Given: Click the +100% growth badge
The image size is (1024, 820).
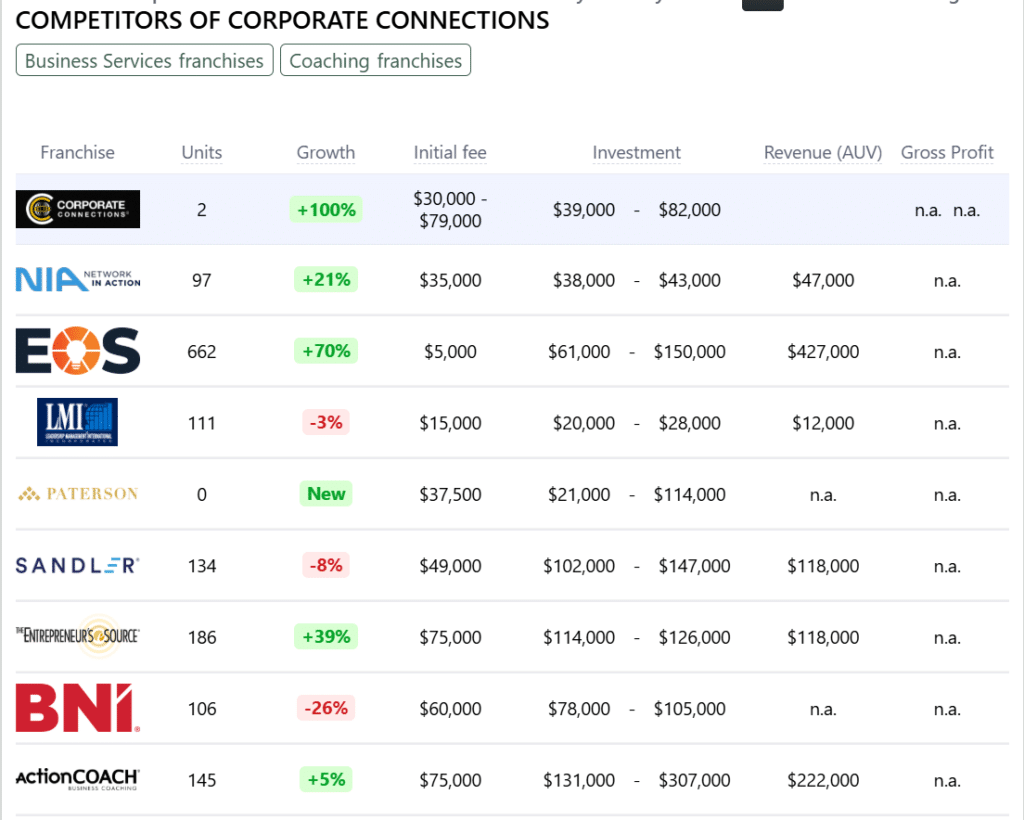Looking at the screenshot, I should (326, 210).
